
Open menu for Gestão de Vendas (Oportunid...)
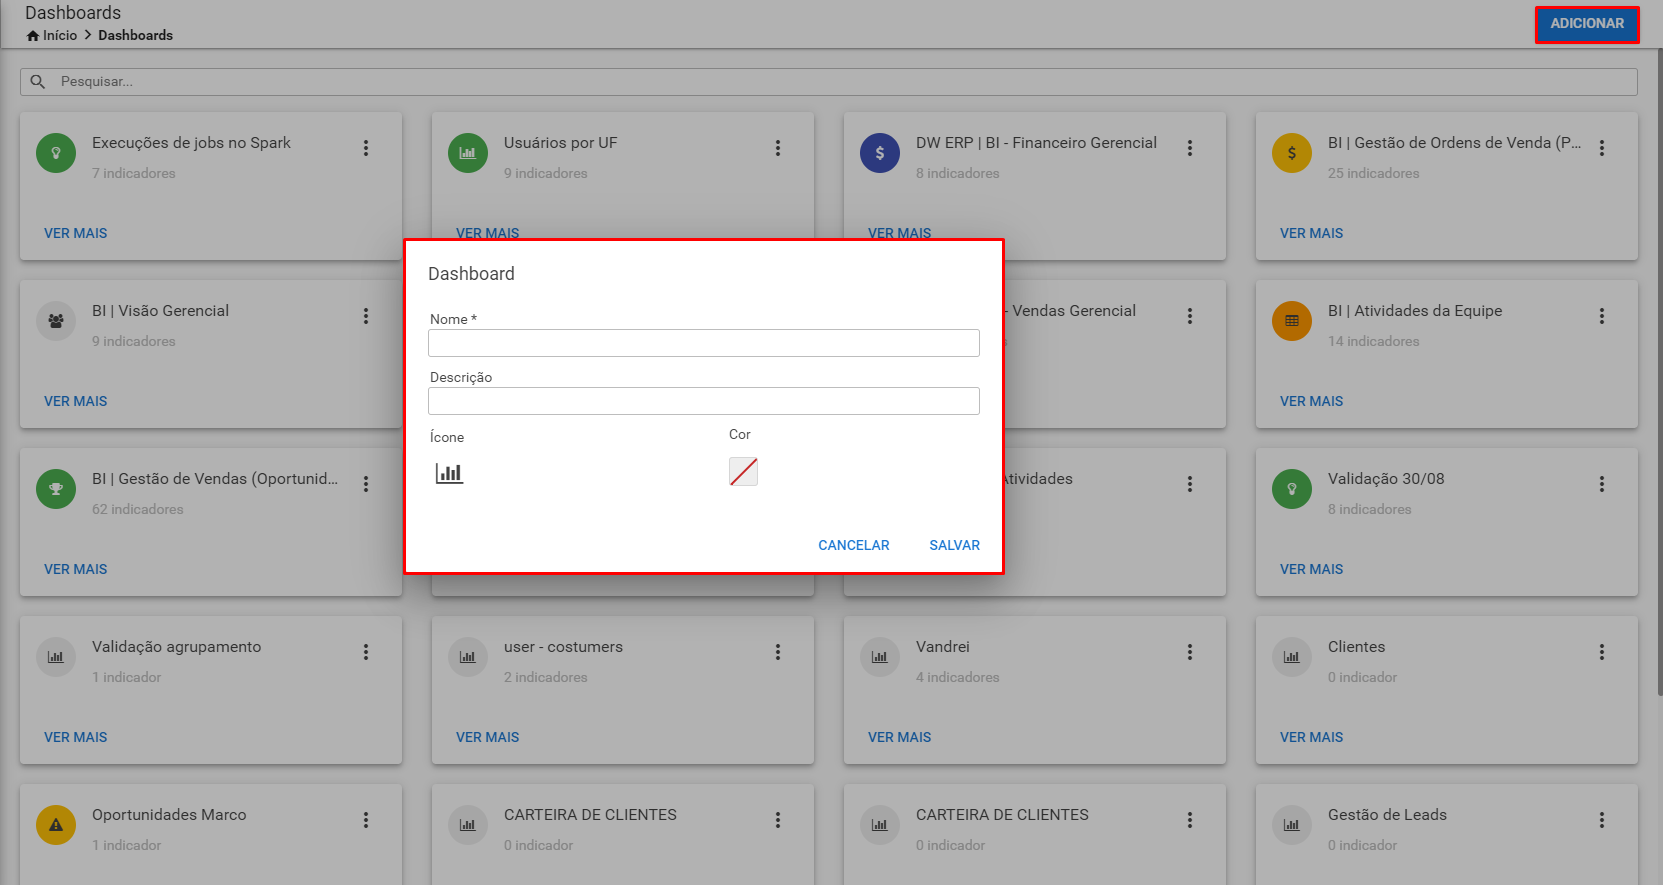point(366,484)
